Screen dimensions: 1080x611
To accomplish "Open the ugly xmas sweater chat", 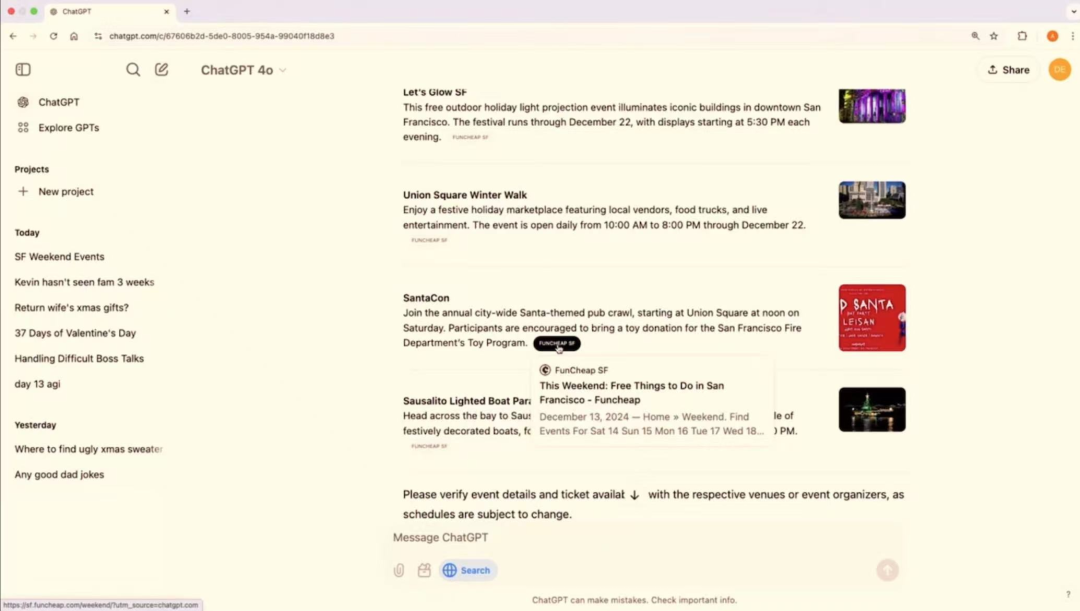I will [88, 449].
